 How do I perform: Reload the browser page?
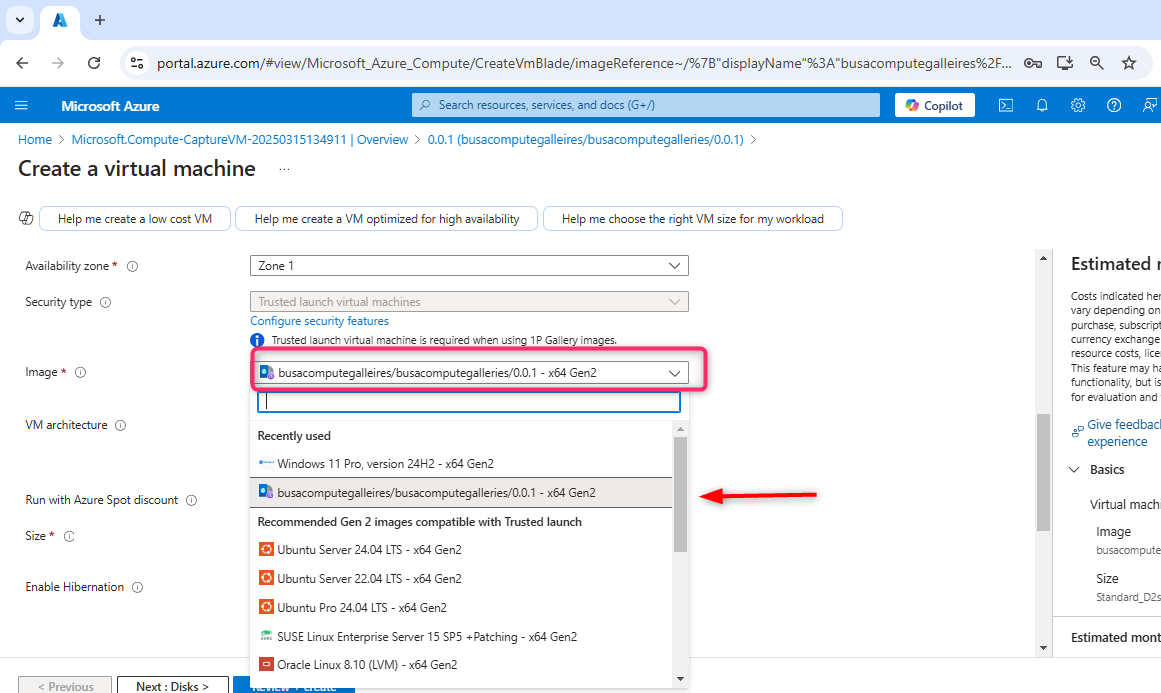[x=94, y=63]
